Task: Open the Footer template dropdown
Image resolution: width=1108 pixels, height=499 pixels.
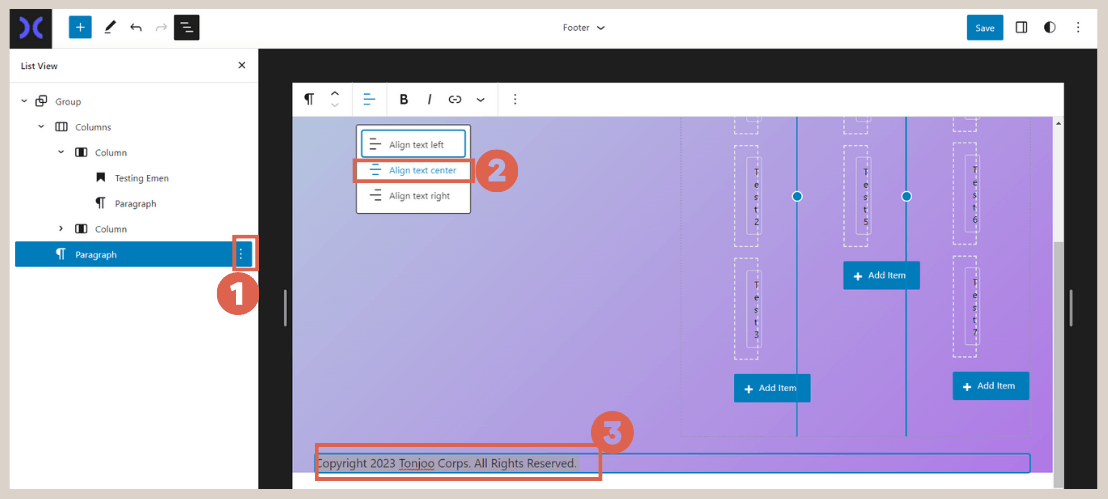Action: pyautogui.click(x=584, y=28)
